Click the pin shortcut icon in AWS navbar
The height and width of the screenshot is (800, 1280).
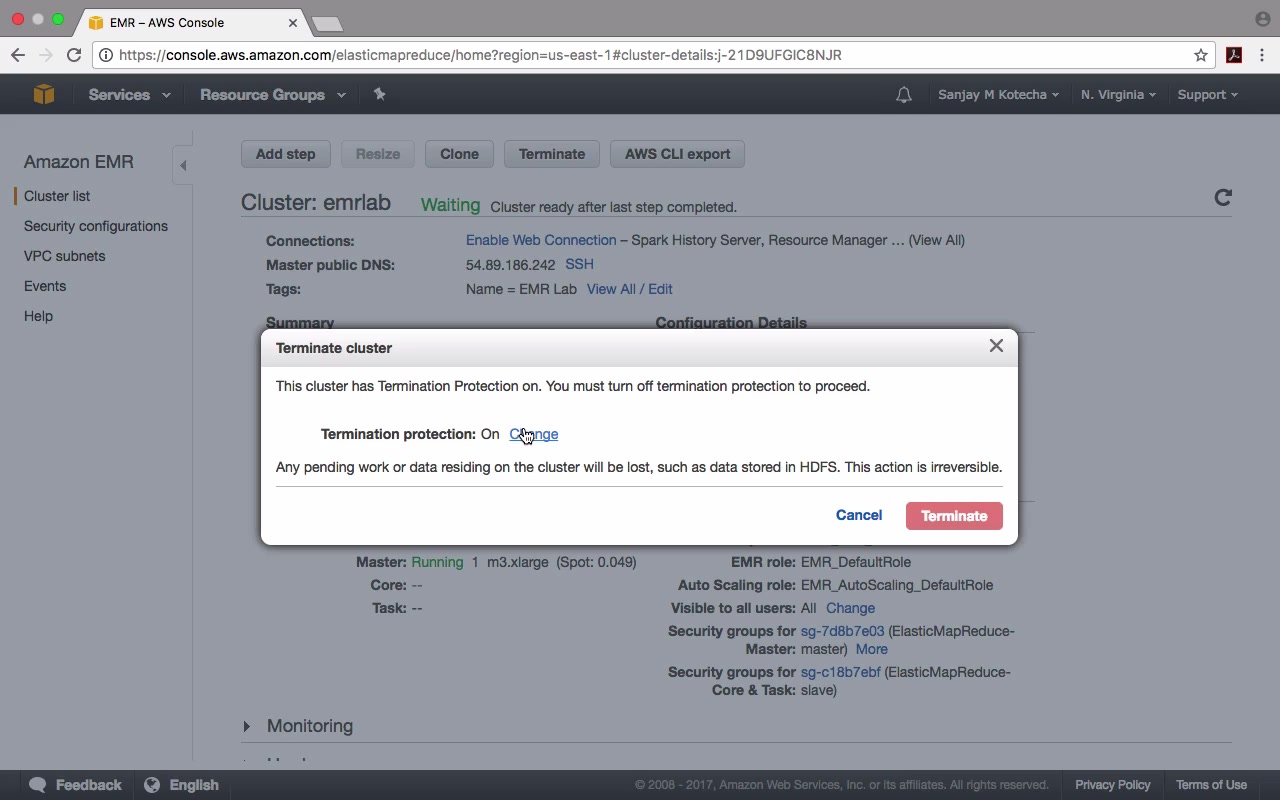point(379,94)
